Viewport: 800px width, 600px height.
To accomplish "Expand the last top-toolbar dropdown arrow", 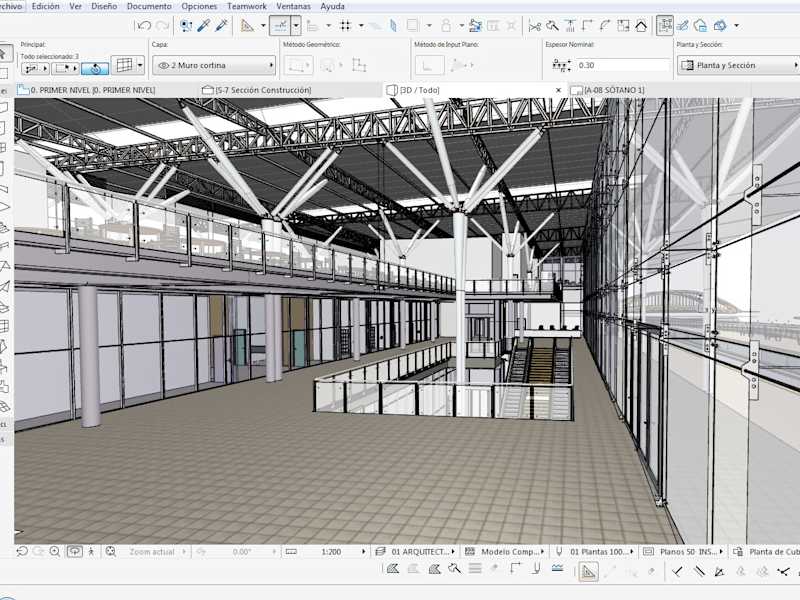I will pyautogui.click(x=736, y=26).
